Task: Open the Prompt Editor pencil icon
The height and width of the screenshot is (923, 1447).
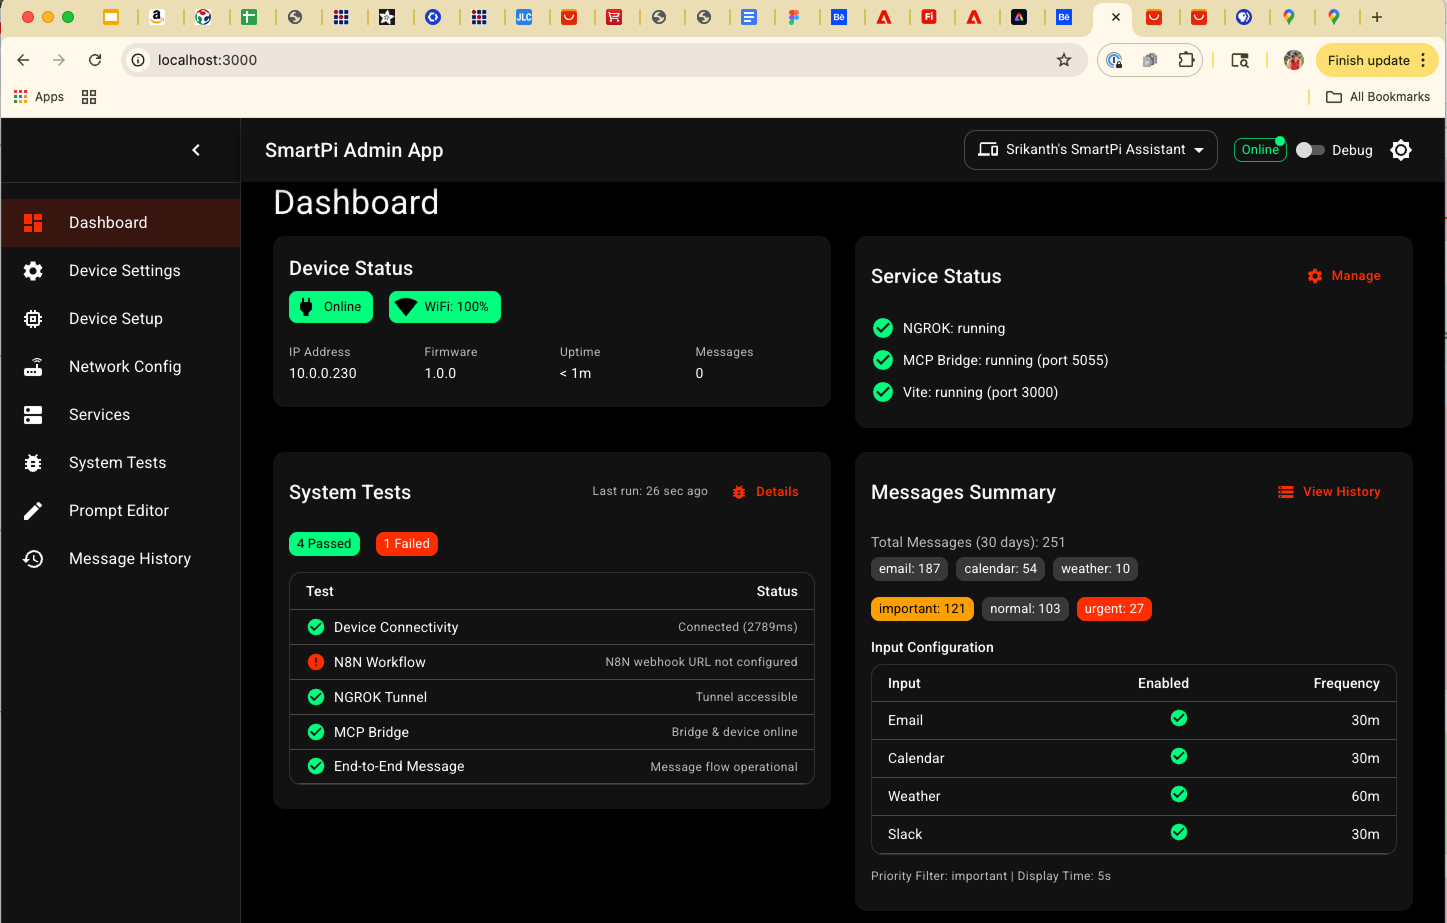Action: click(x=33, y=510)
